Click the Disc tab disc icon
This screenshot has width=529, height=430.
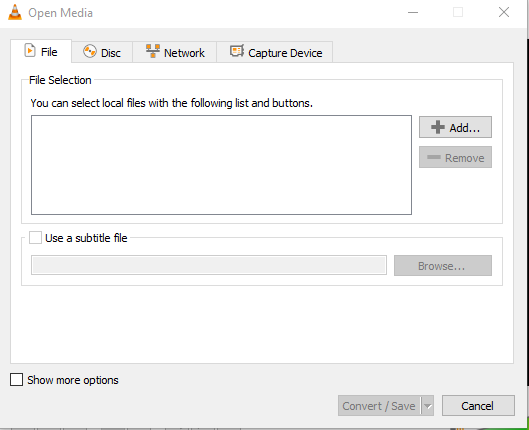coord(90,52)
